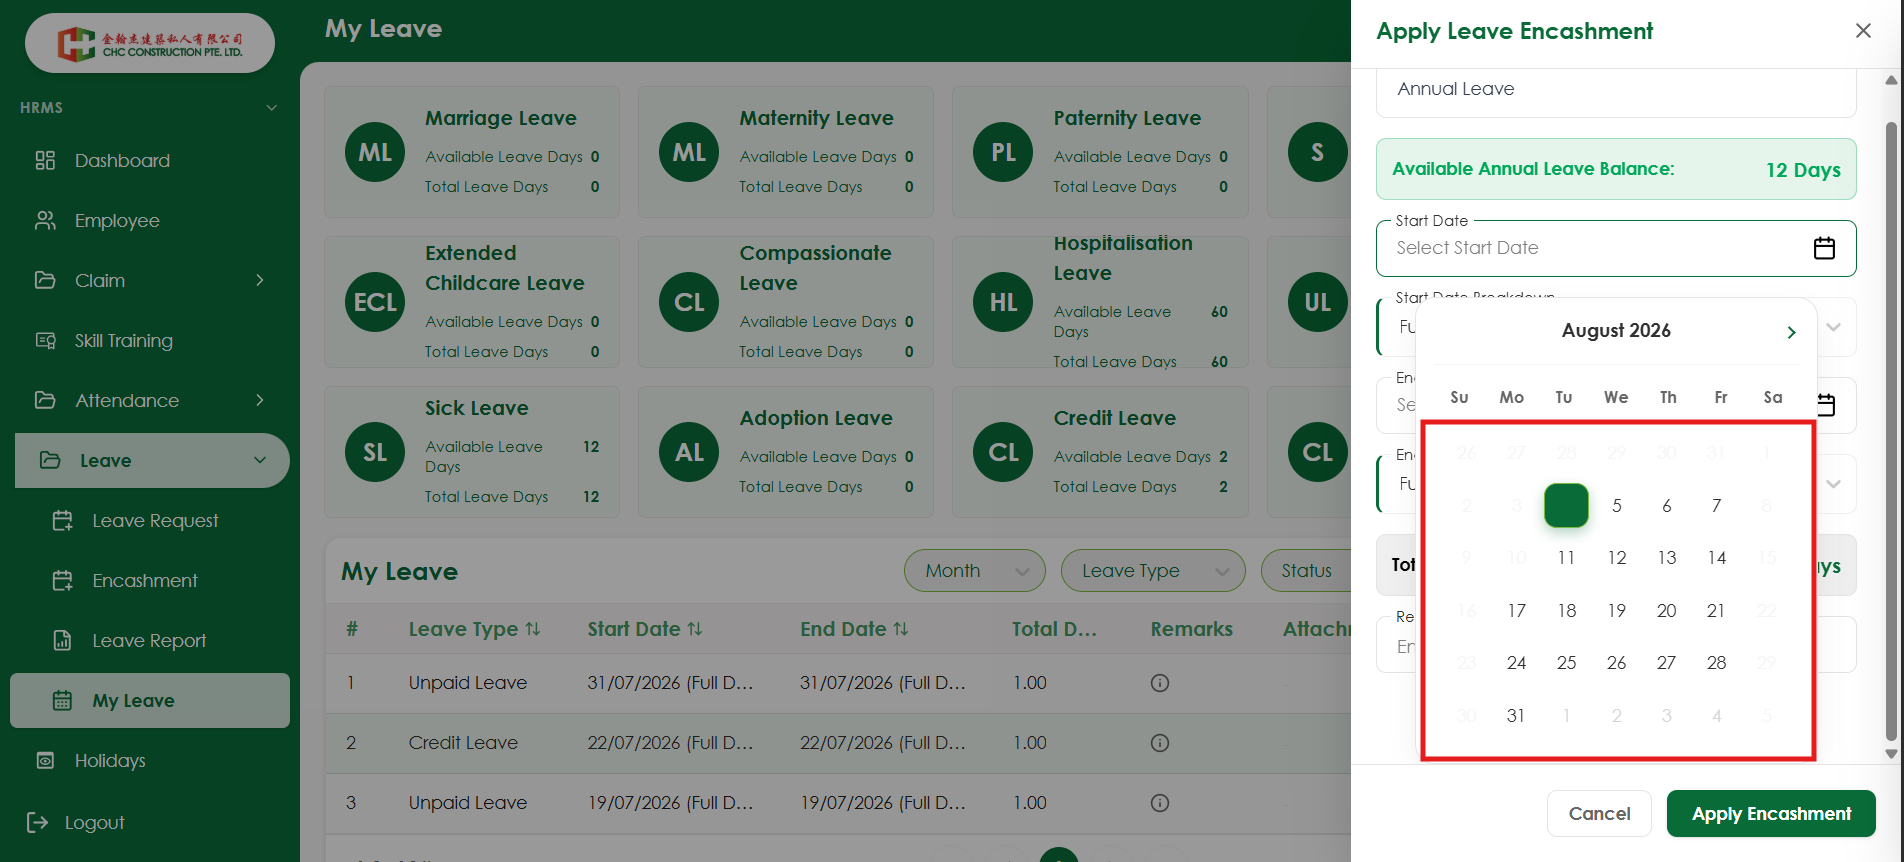
Task: Sort by Start Date column arrows
Action: click(695, 629)
